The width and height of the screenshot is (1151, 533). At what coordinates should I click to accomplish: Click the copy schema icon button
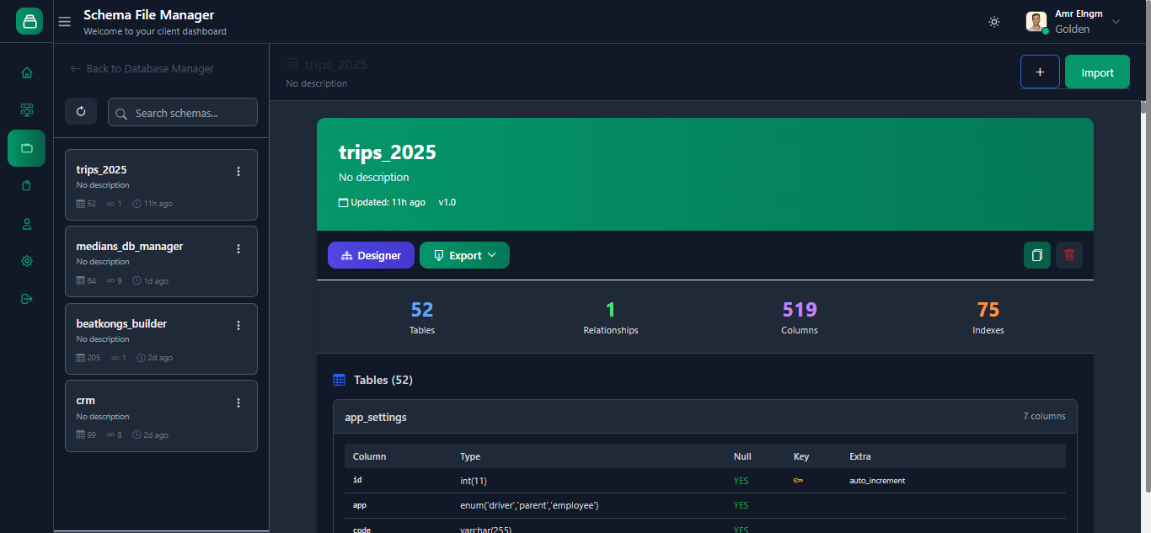coord(1037,255)
